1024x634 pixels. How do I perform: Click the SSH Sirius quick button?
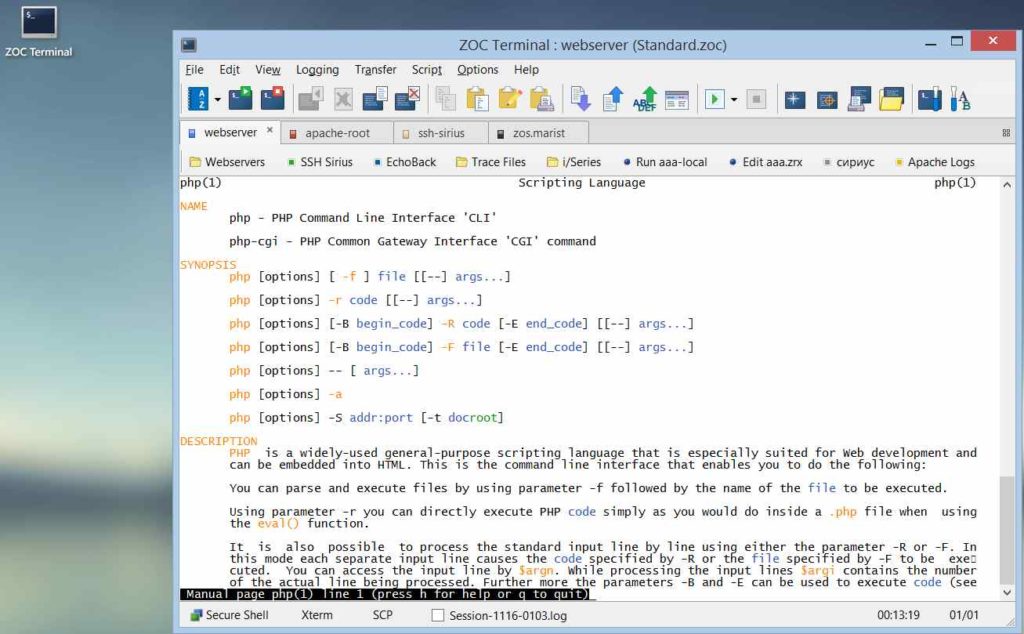320,162
